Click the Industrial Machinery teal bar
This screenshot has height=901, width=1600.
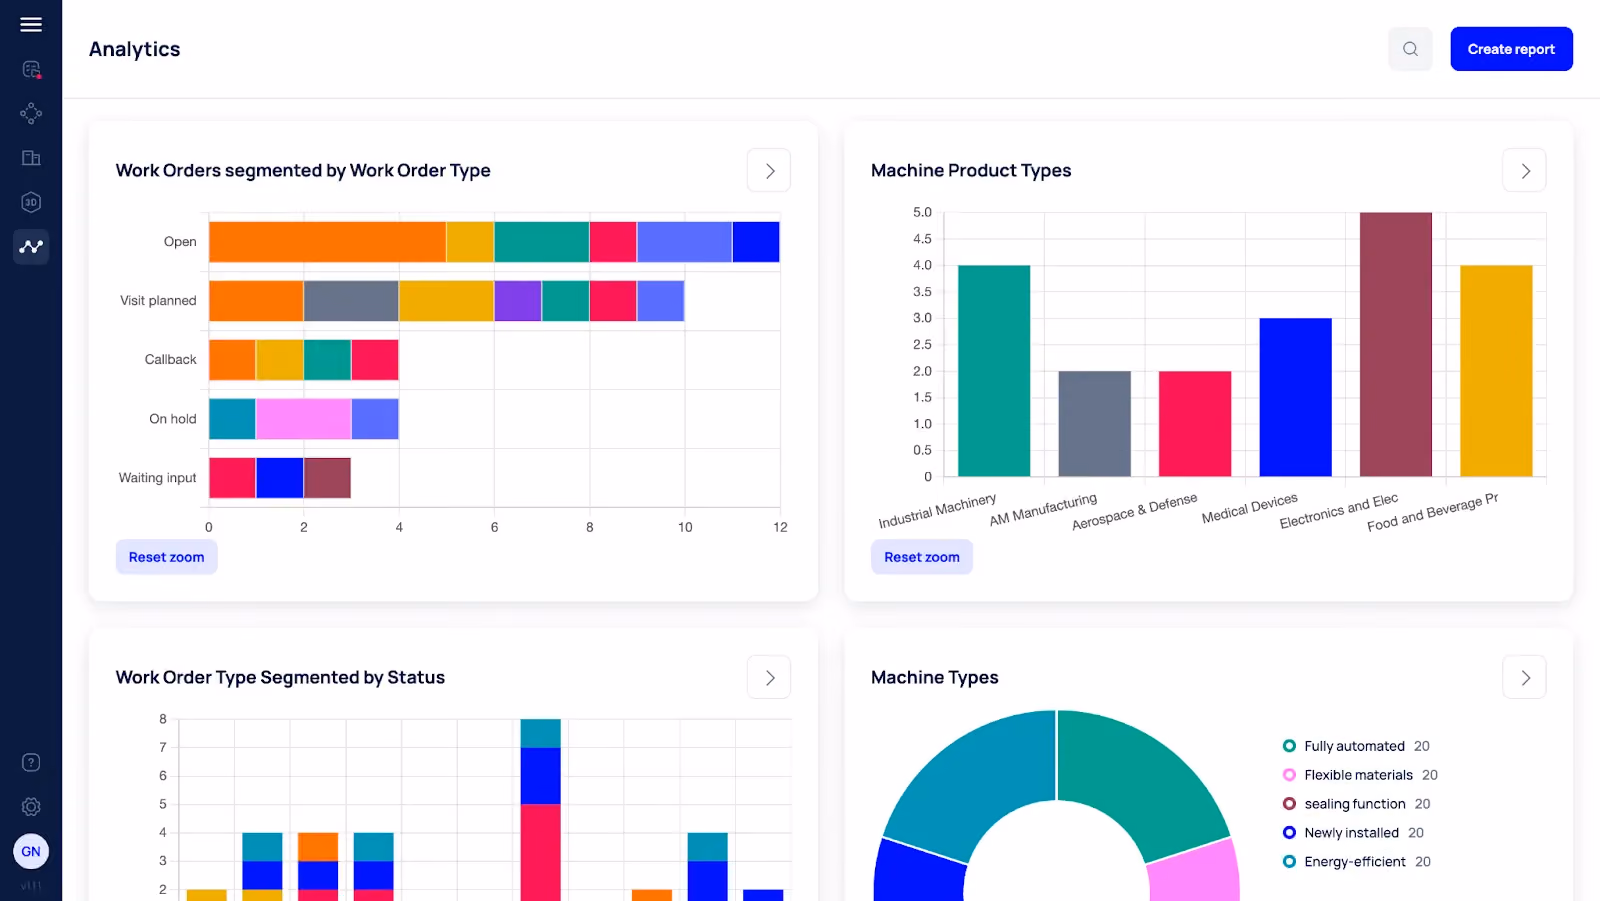click(994, 371)
